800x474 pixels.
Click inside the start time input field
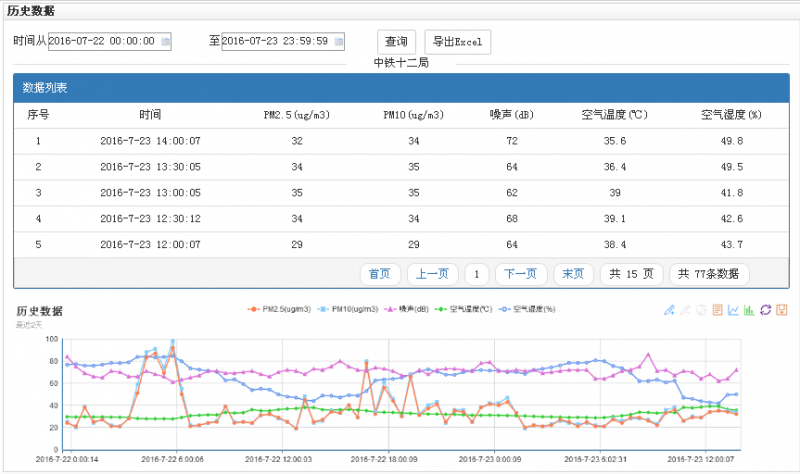102,41
